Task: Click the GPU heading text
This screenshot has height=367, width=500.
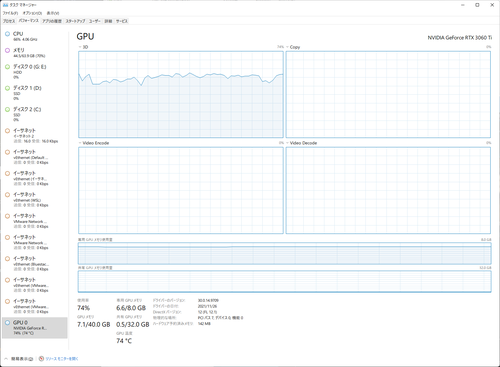Action: [85, 36]
